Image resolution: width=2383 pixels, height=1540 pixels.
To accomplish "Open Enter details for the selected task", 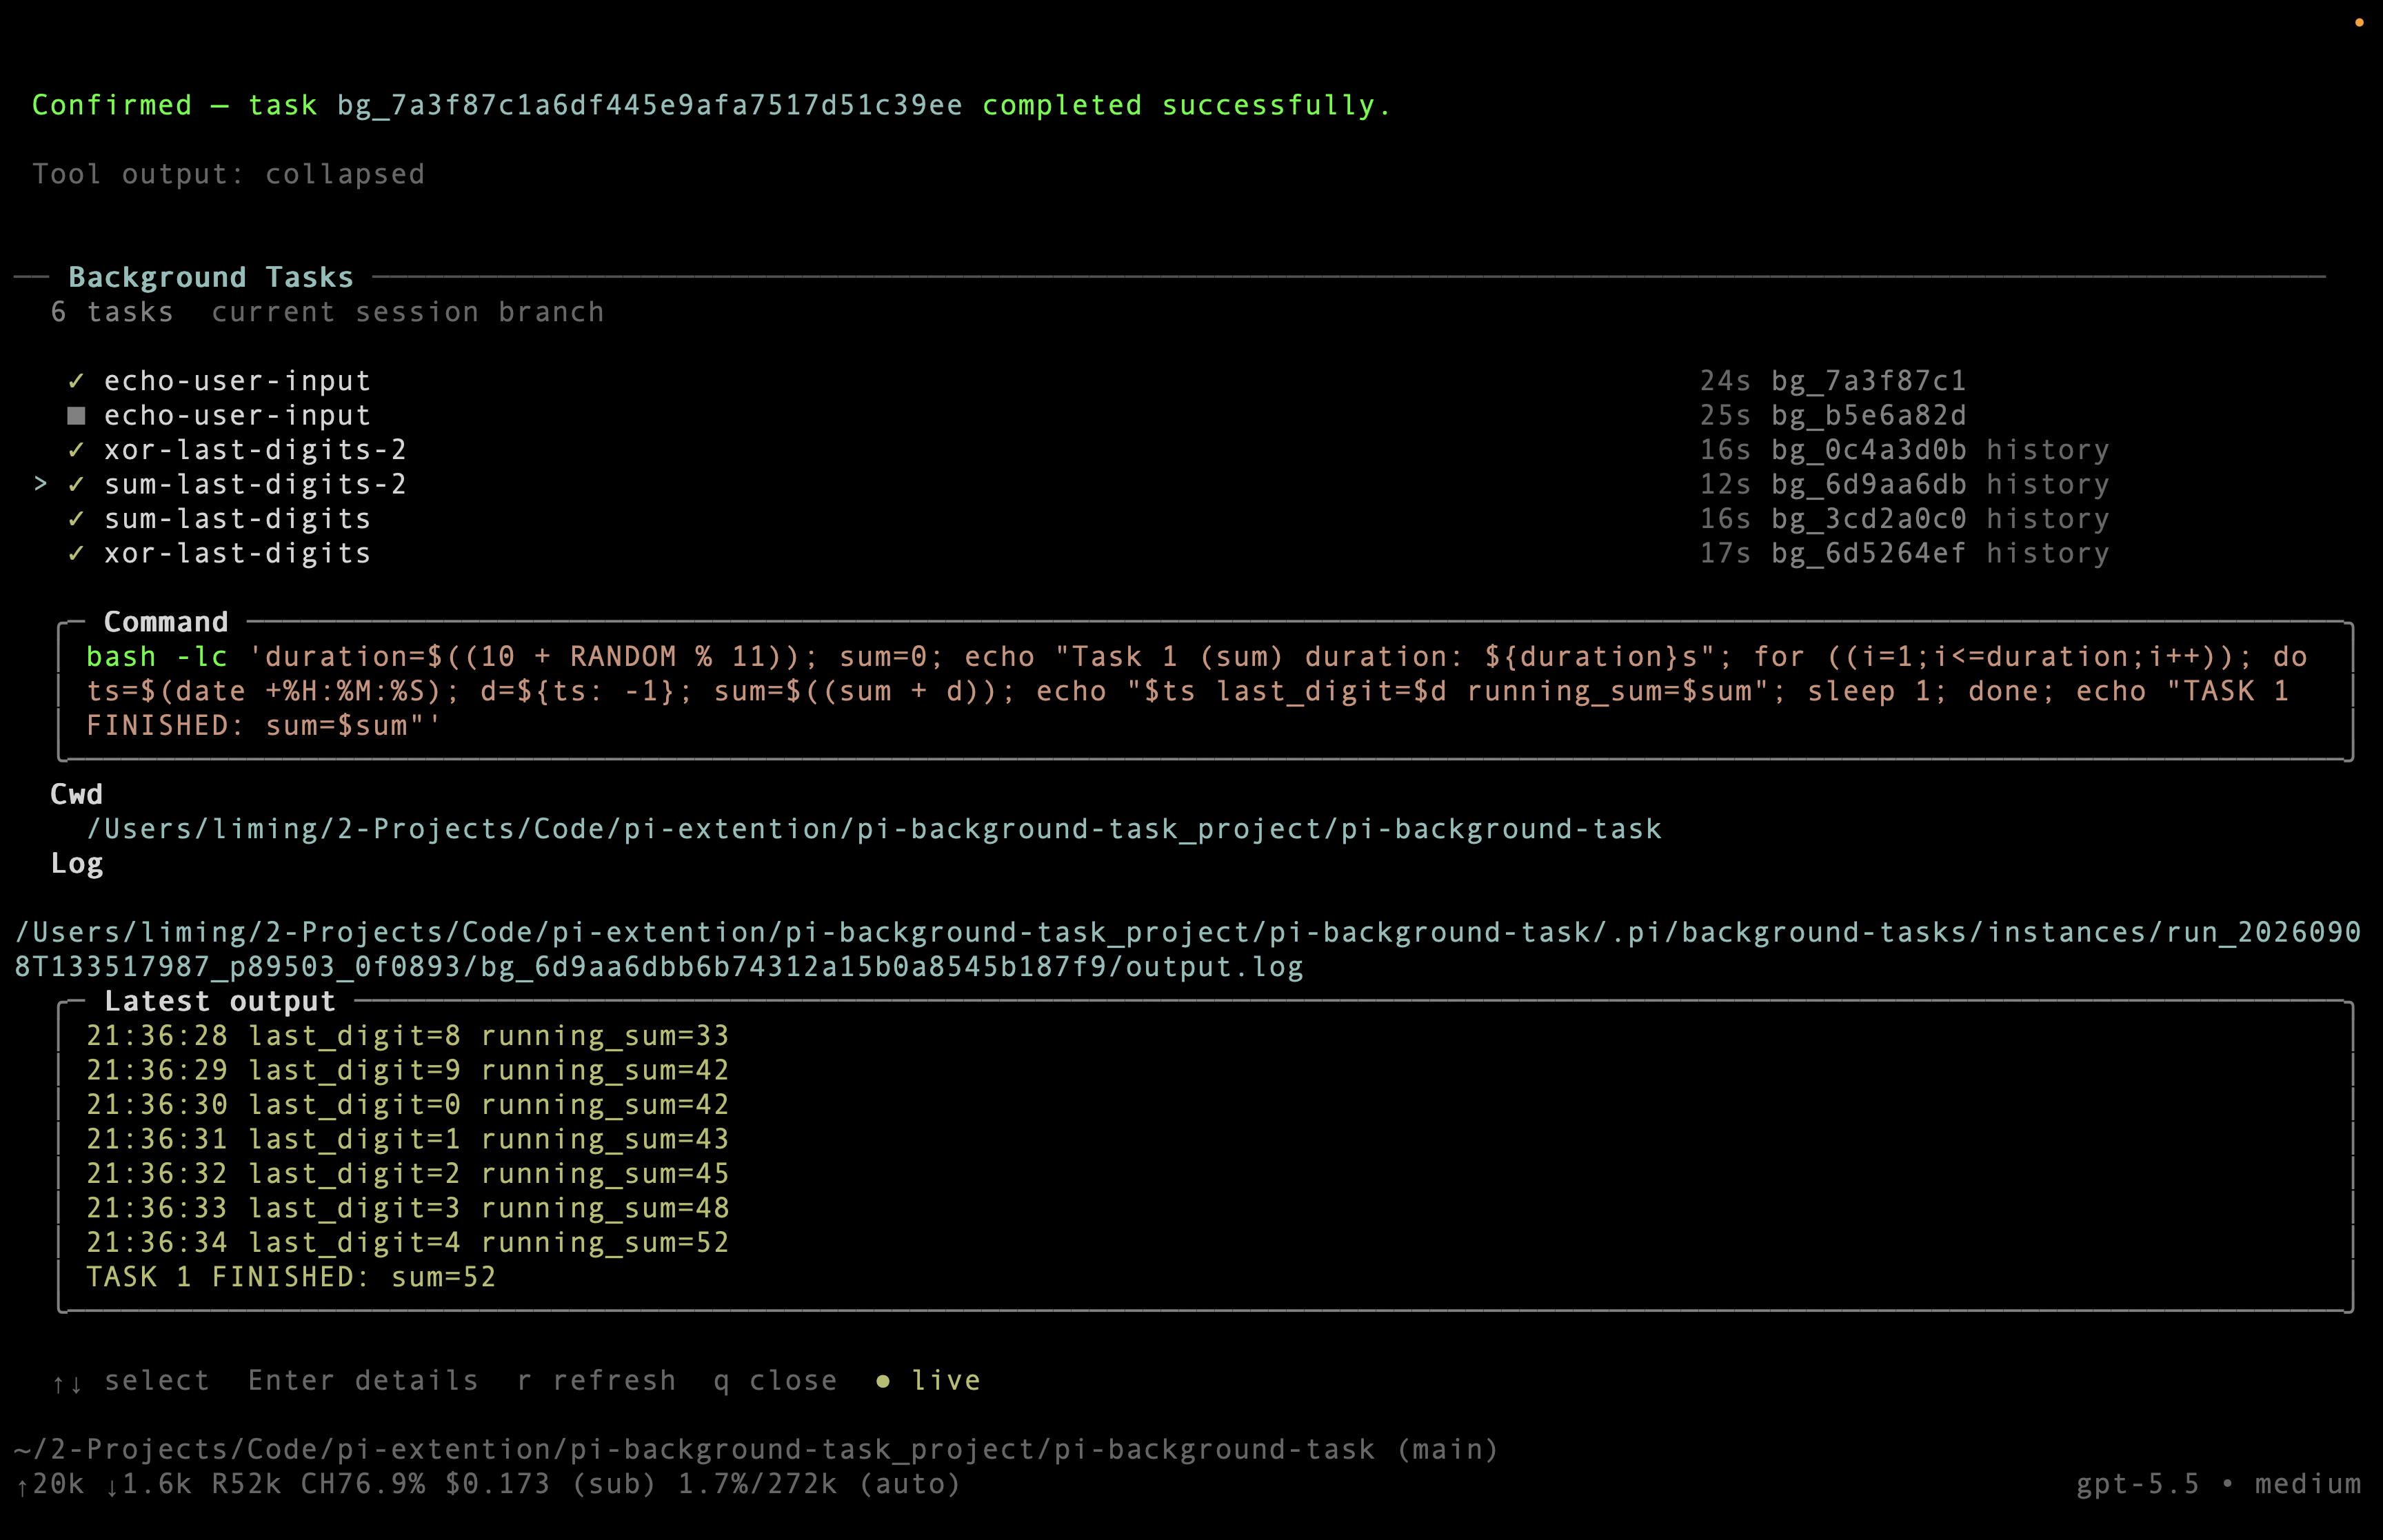I will pos(363,1380).
